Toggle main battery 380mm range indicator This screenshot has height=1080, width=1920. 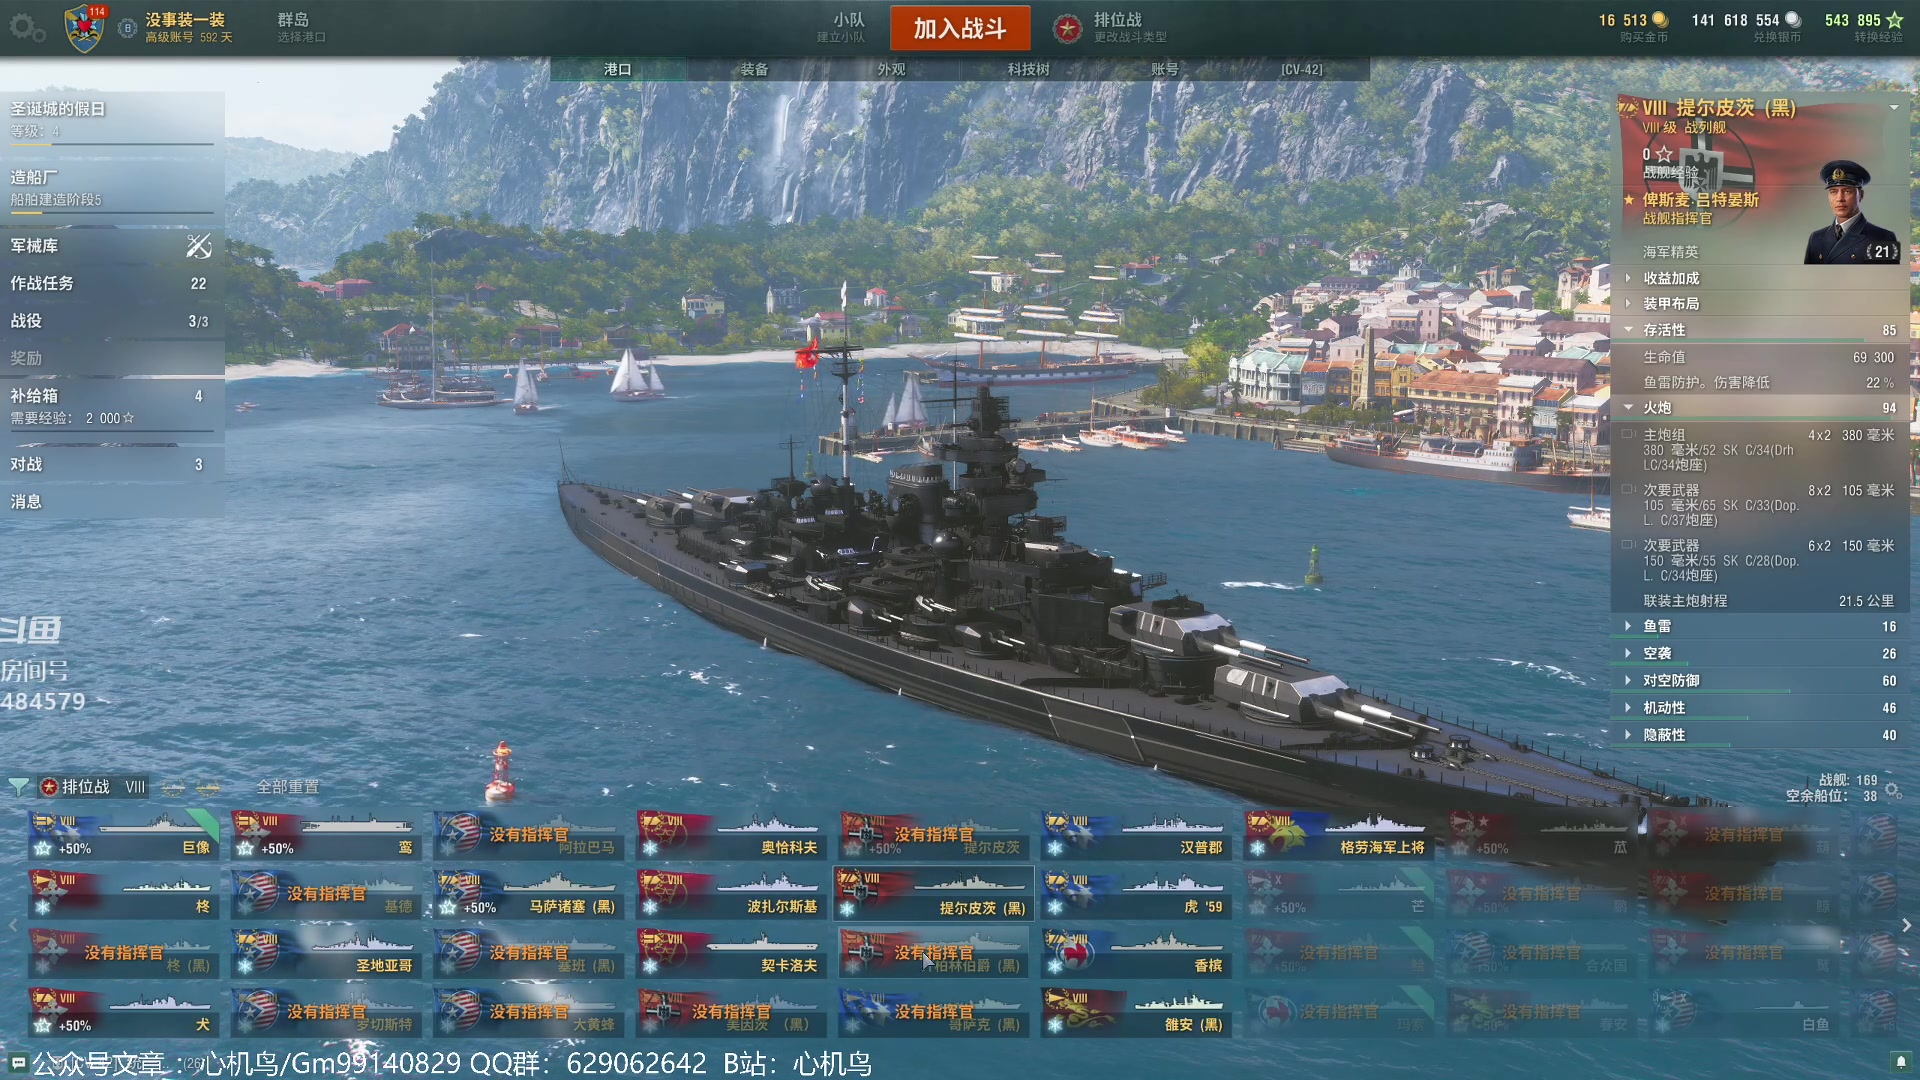(x=1628, y=435)
